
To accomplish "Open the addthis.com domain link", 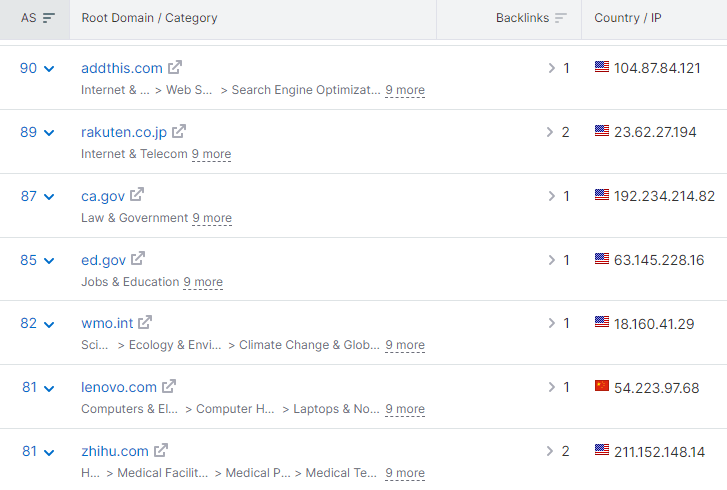I will (x=121, y=68).
